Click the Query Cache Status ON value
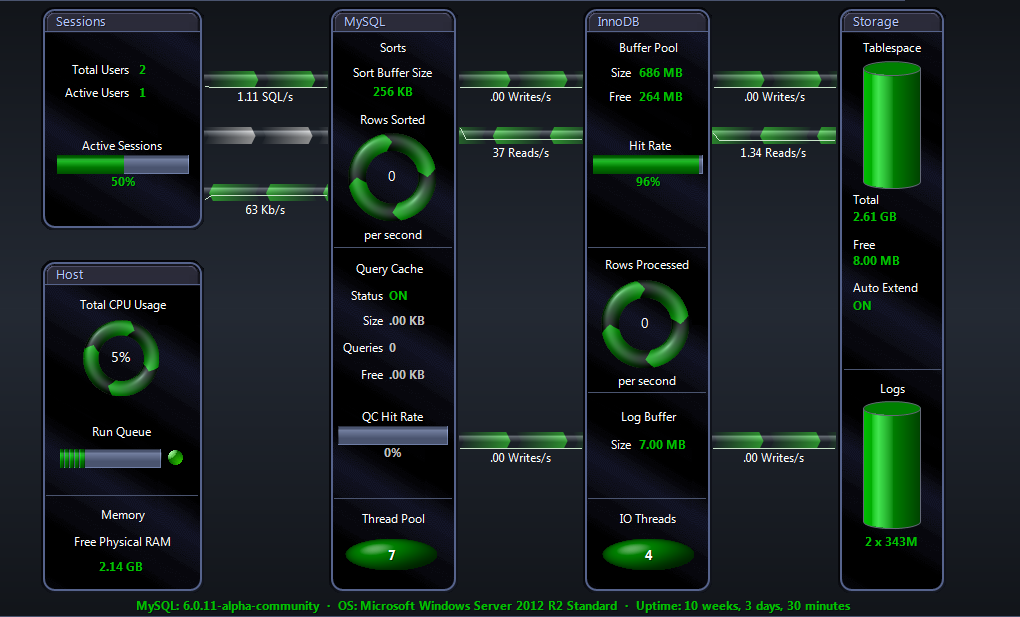This screenshot has height=617, width=1020. pyautogui.click(x=398, y=296)
